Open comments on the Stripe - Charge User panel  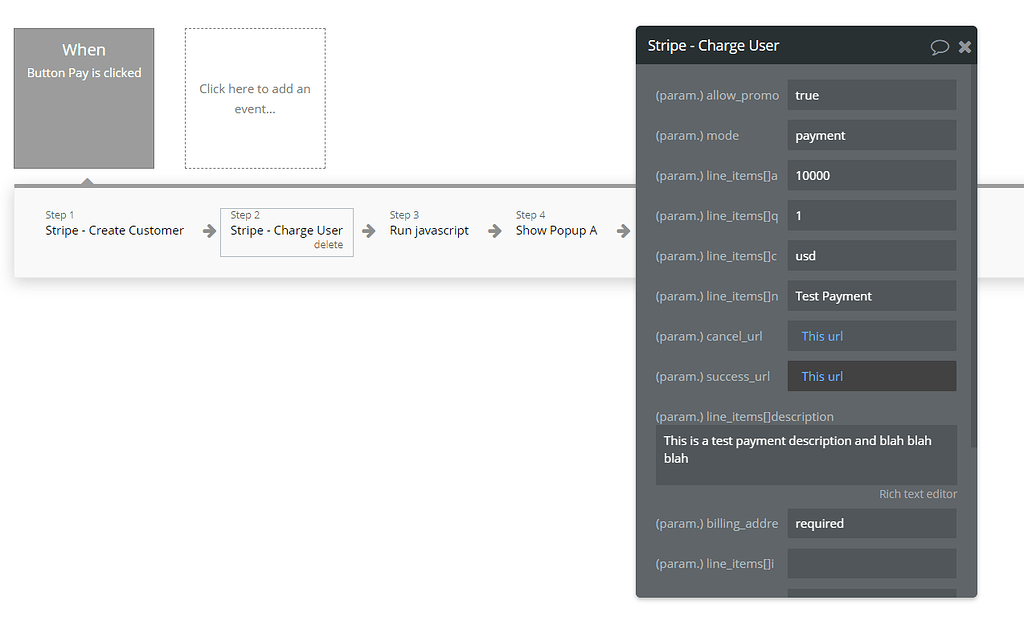click(938, 46)
